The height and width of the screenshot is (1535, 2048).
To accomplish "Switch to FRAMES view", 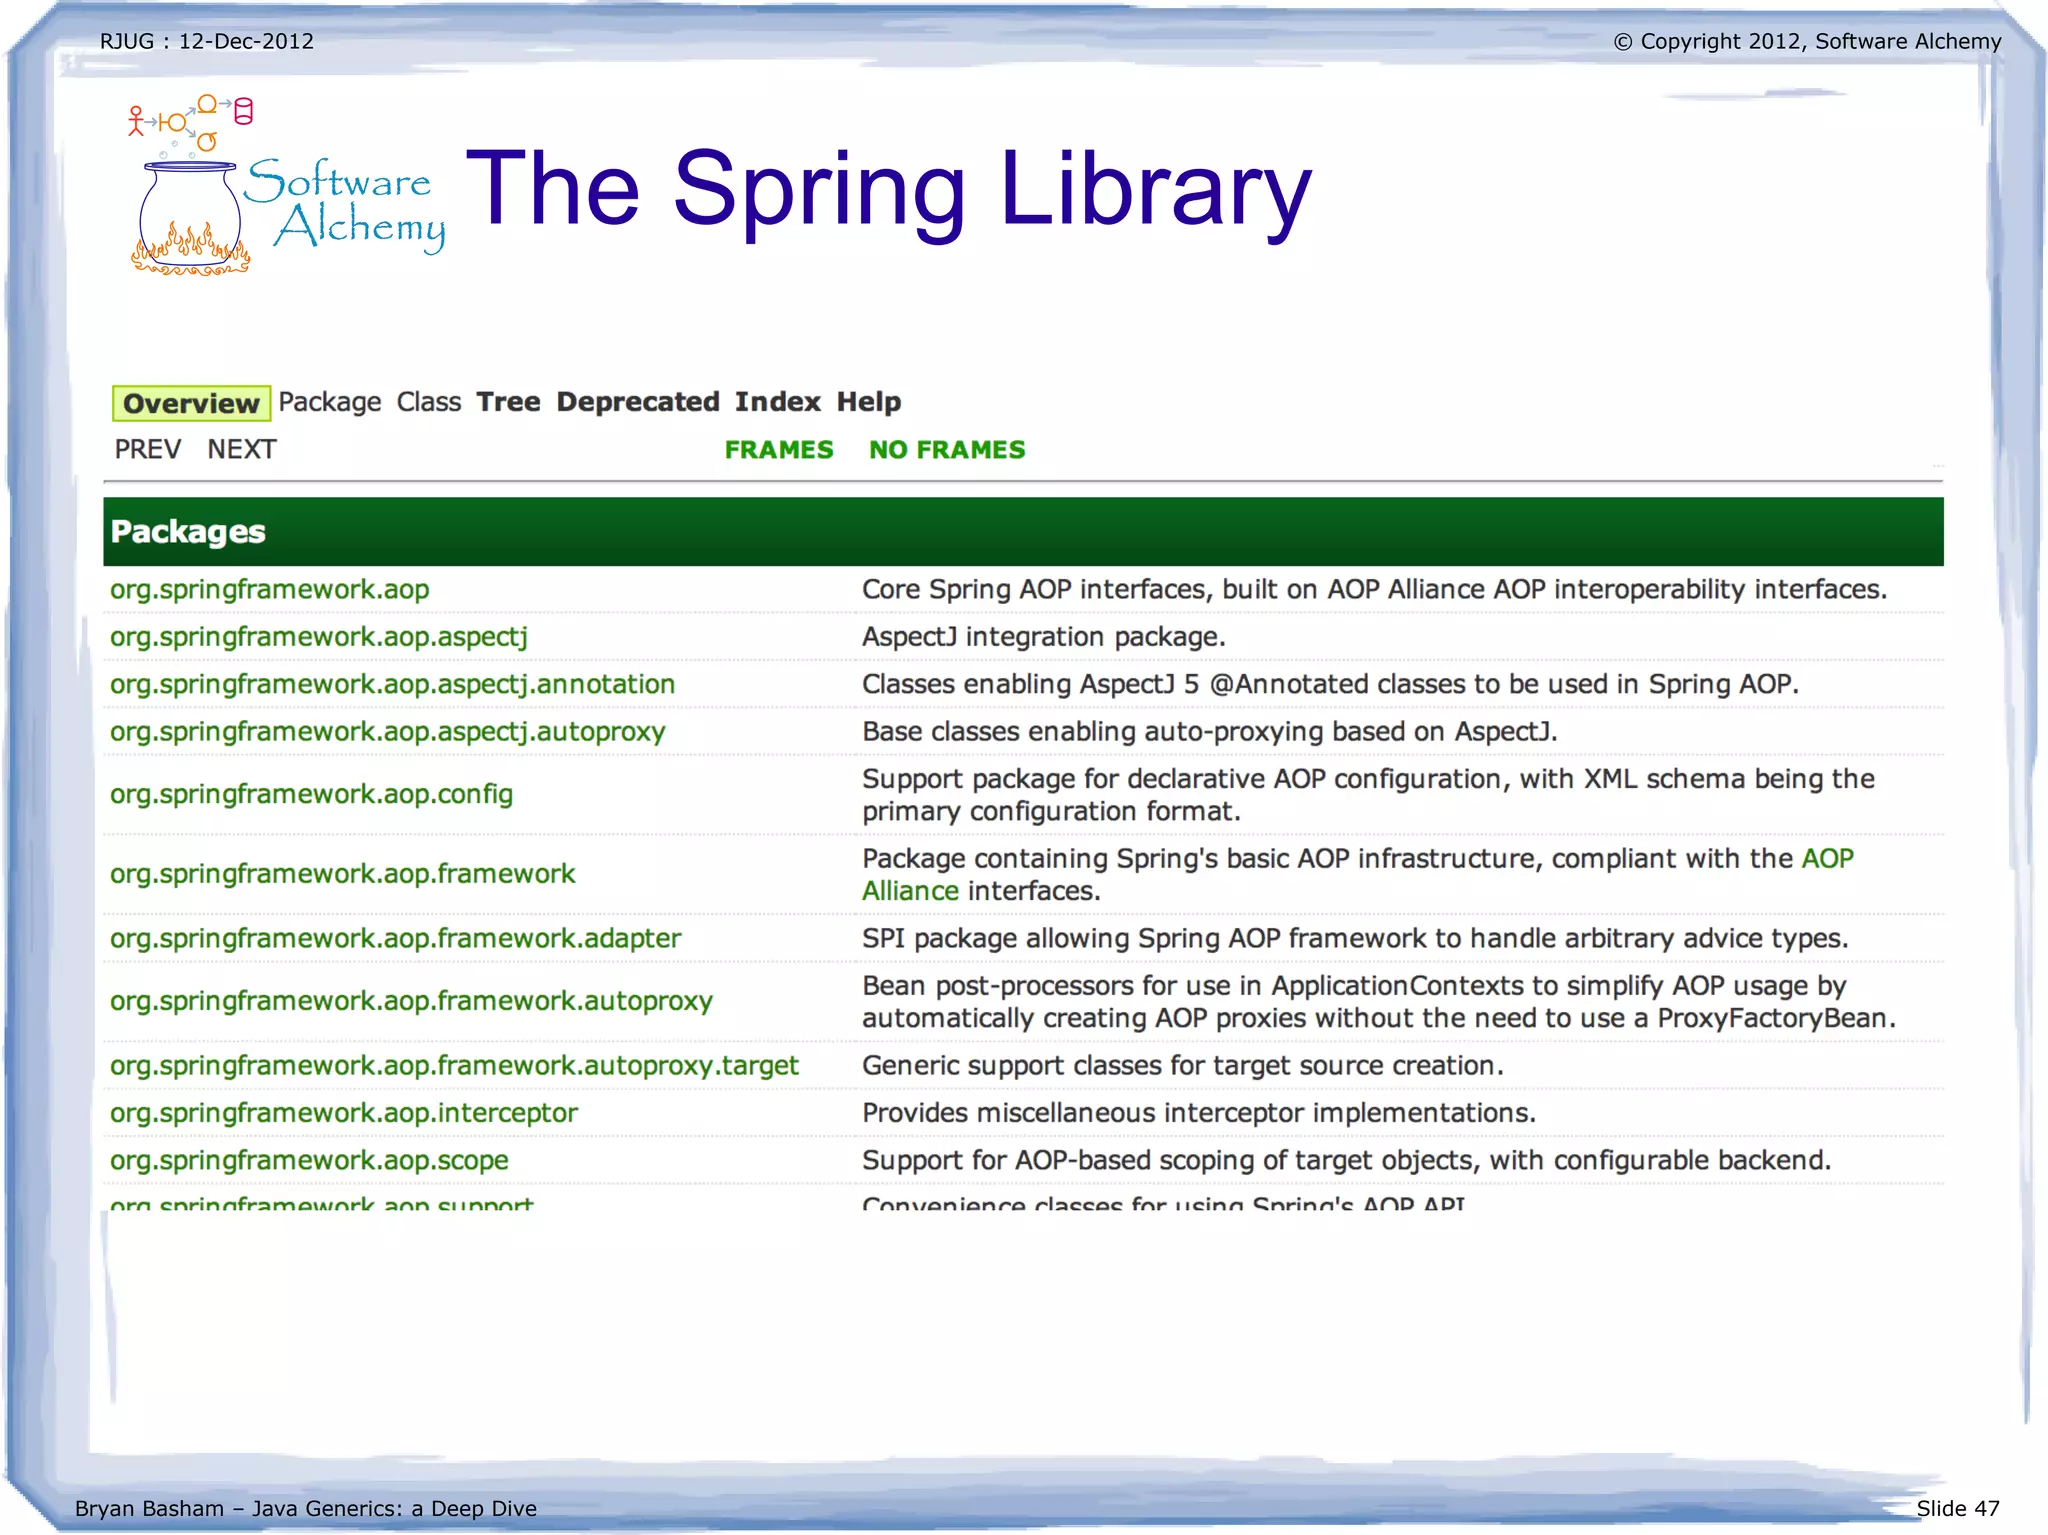I will (x=778, y=450).
